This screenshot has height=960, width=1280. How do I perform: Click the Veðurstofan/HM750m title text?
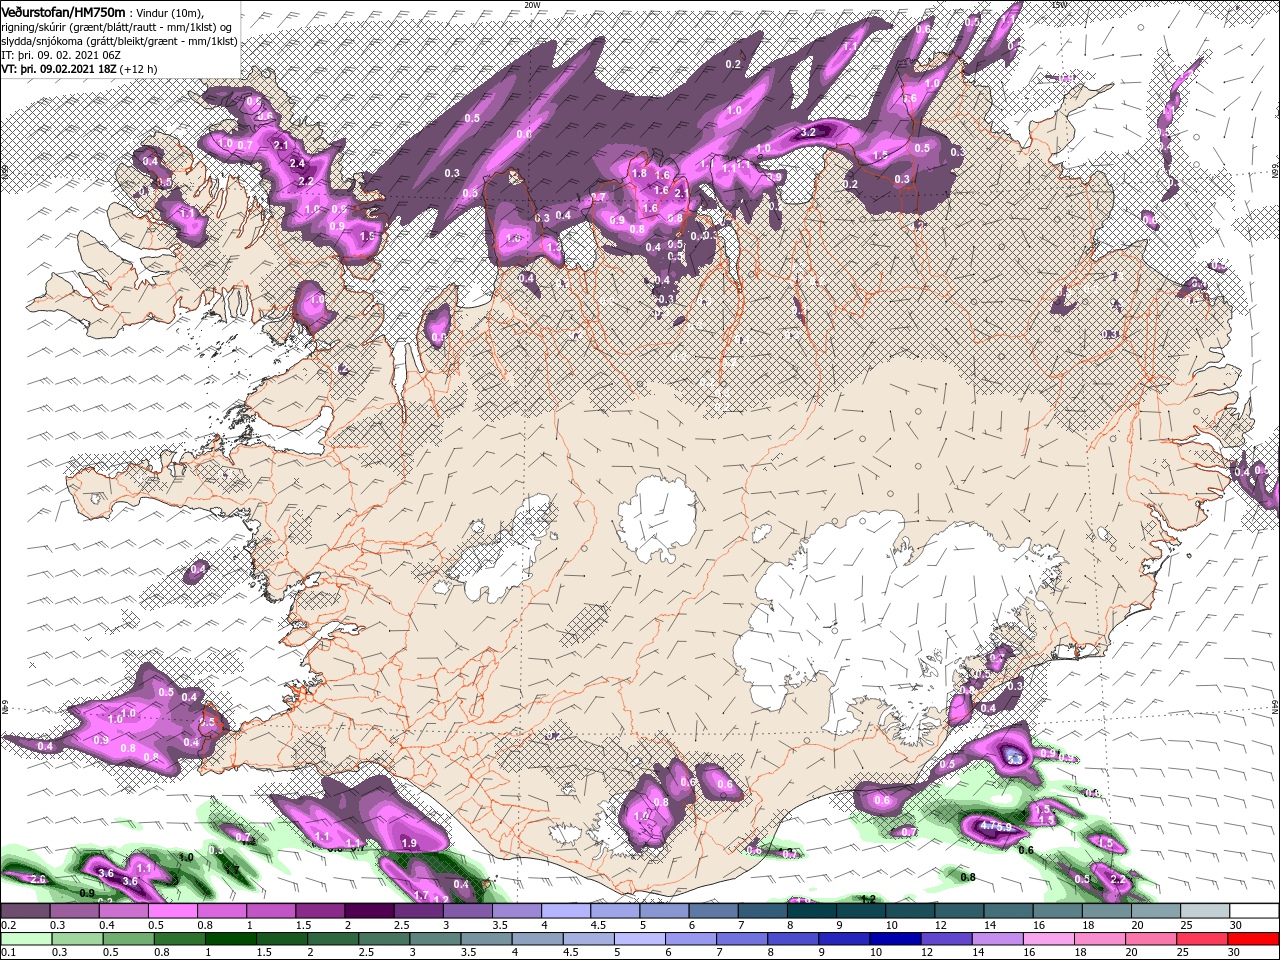63,11
